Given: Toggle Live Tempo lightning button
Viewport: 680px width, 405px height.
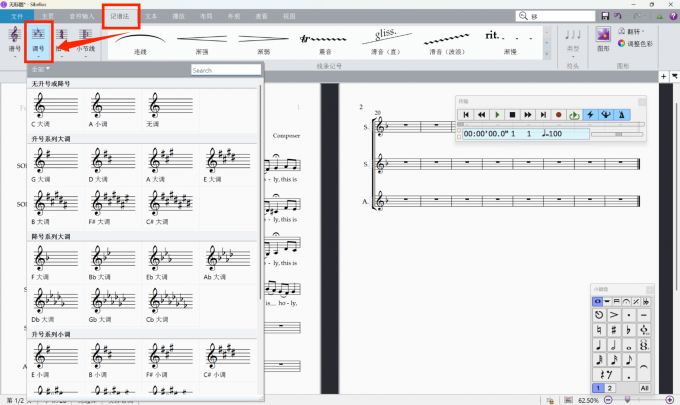Looking at the screenshot, I should point(590,114).
